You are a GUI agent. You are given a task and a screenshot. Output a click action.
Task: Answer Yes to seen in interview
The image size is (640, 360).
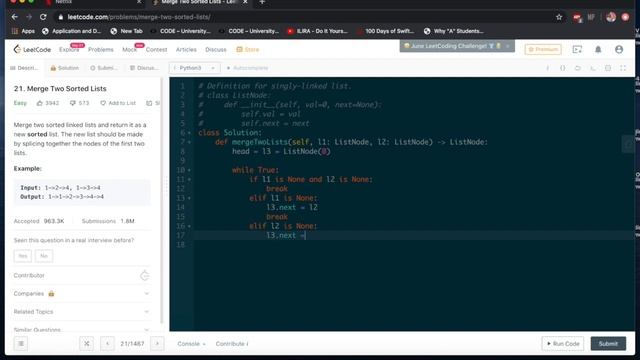click(x=22, y=256)
